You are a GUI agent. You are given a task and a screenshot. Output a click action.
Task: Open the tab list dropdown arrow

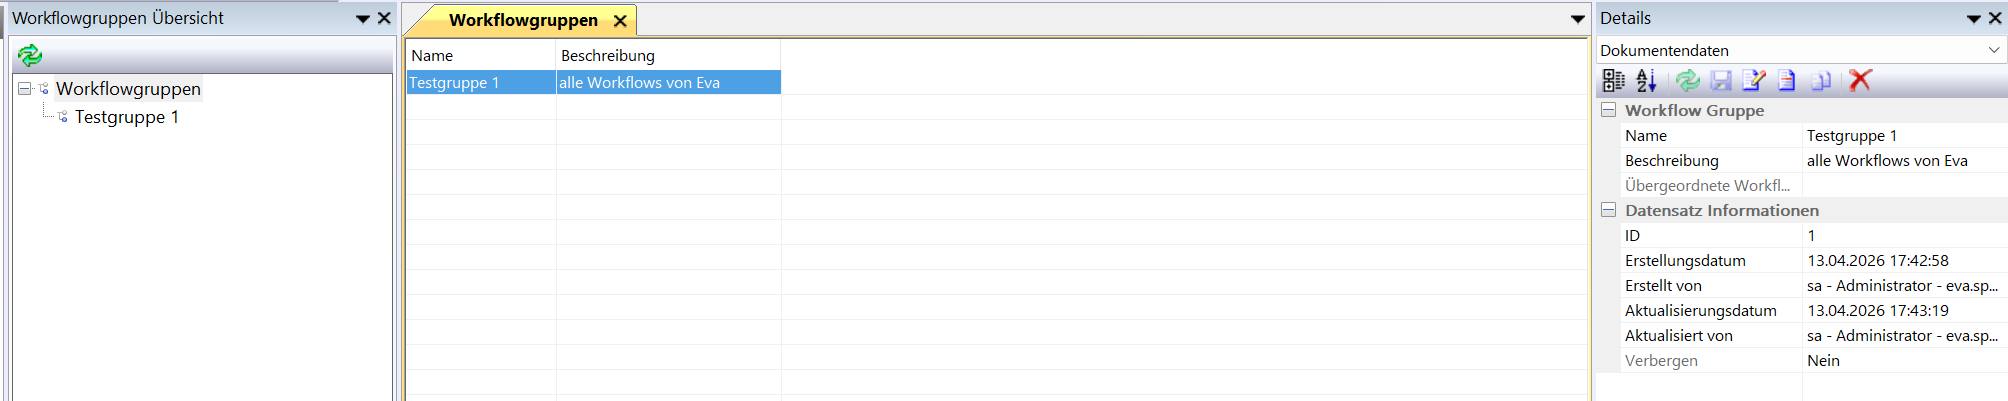click(1577, 19)
